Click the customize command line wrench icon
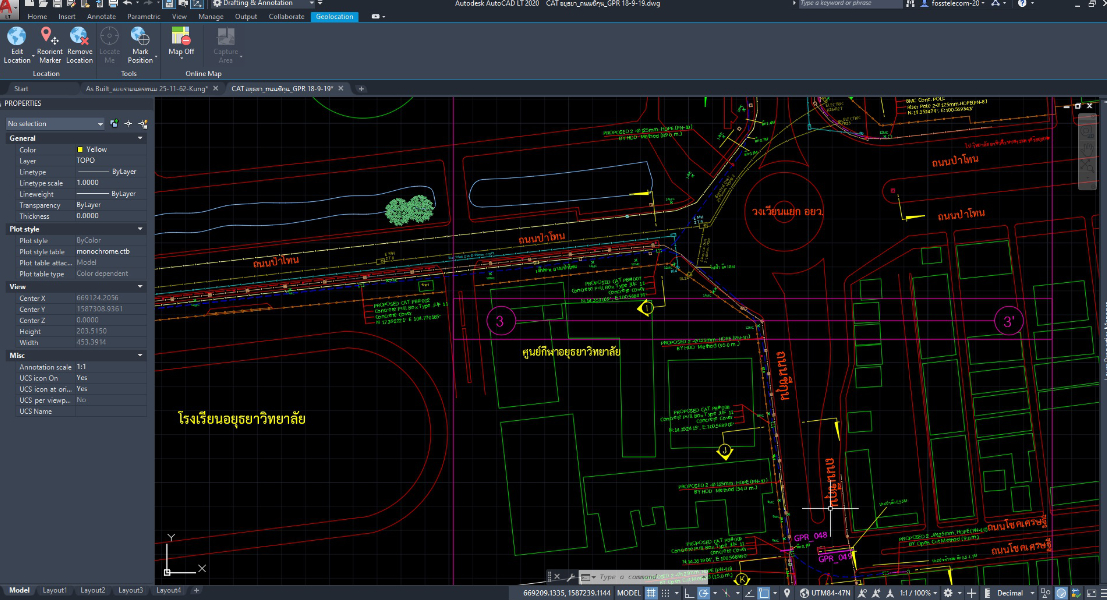This screenshot has width=1107, height=600. point(570,577)
